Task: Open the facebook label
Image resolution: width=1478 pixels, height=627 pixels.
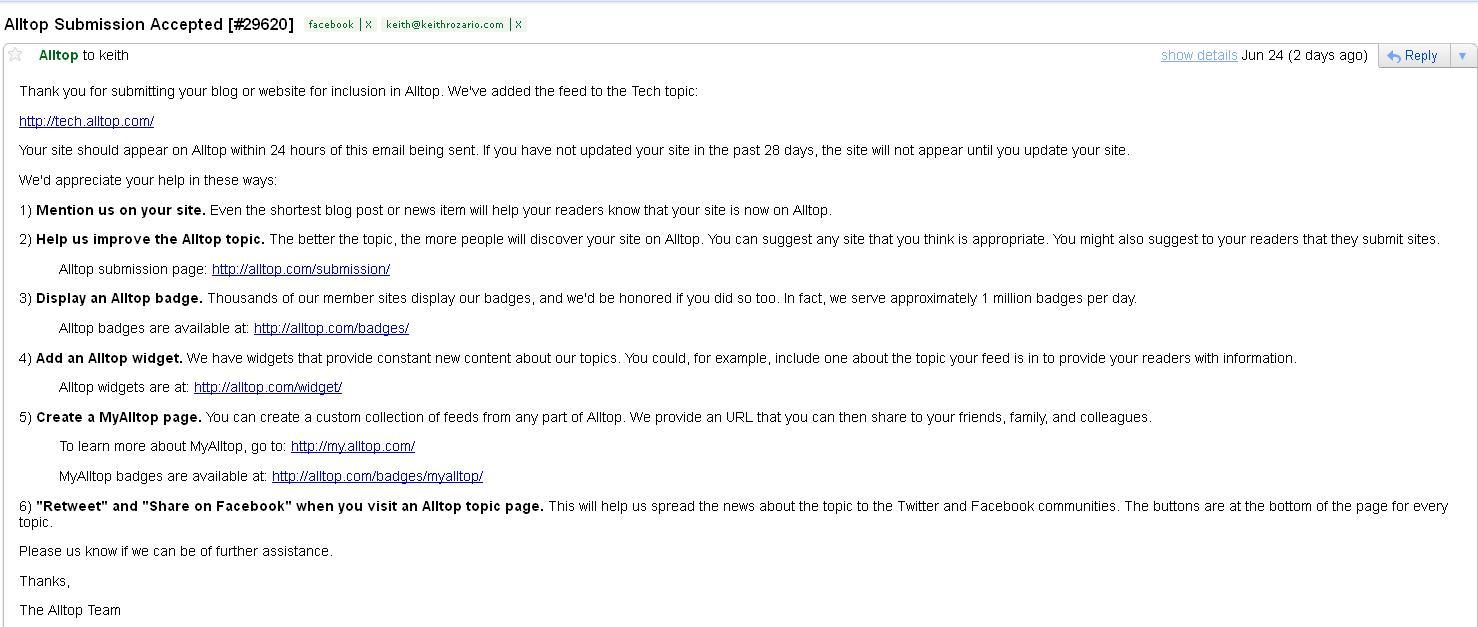Action: pyautogui.click(x=331, y=25)
